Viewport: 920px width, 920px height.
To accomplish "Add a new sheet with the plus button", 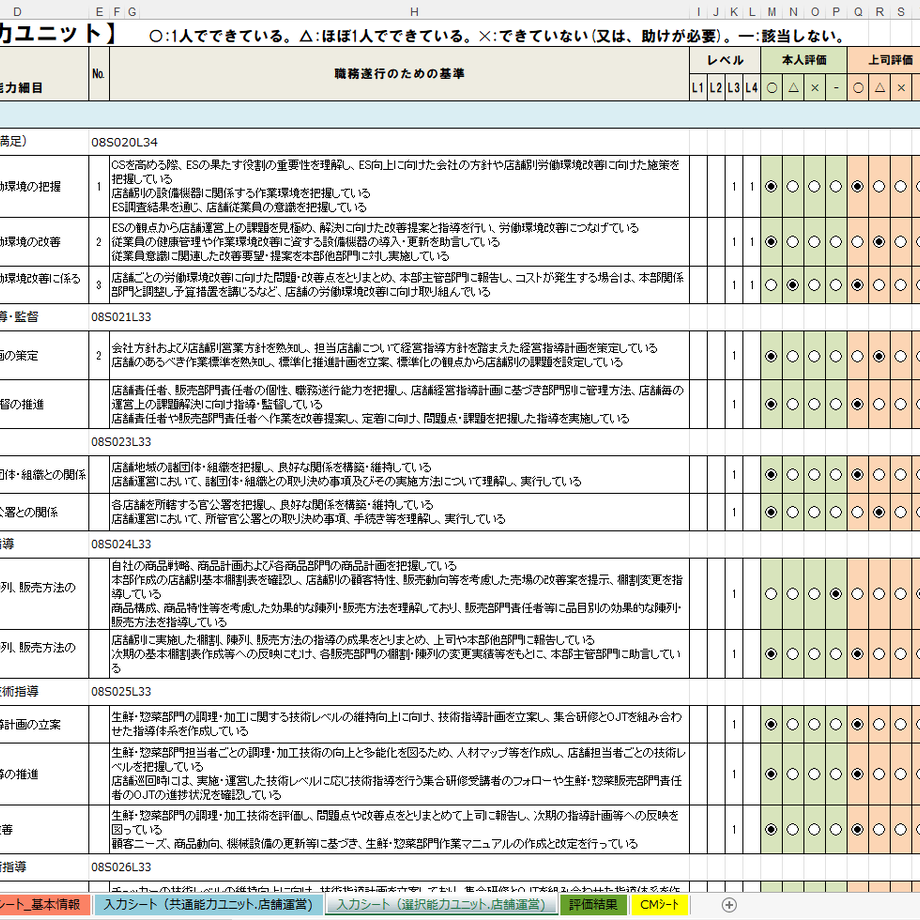I will 729,905.
